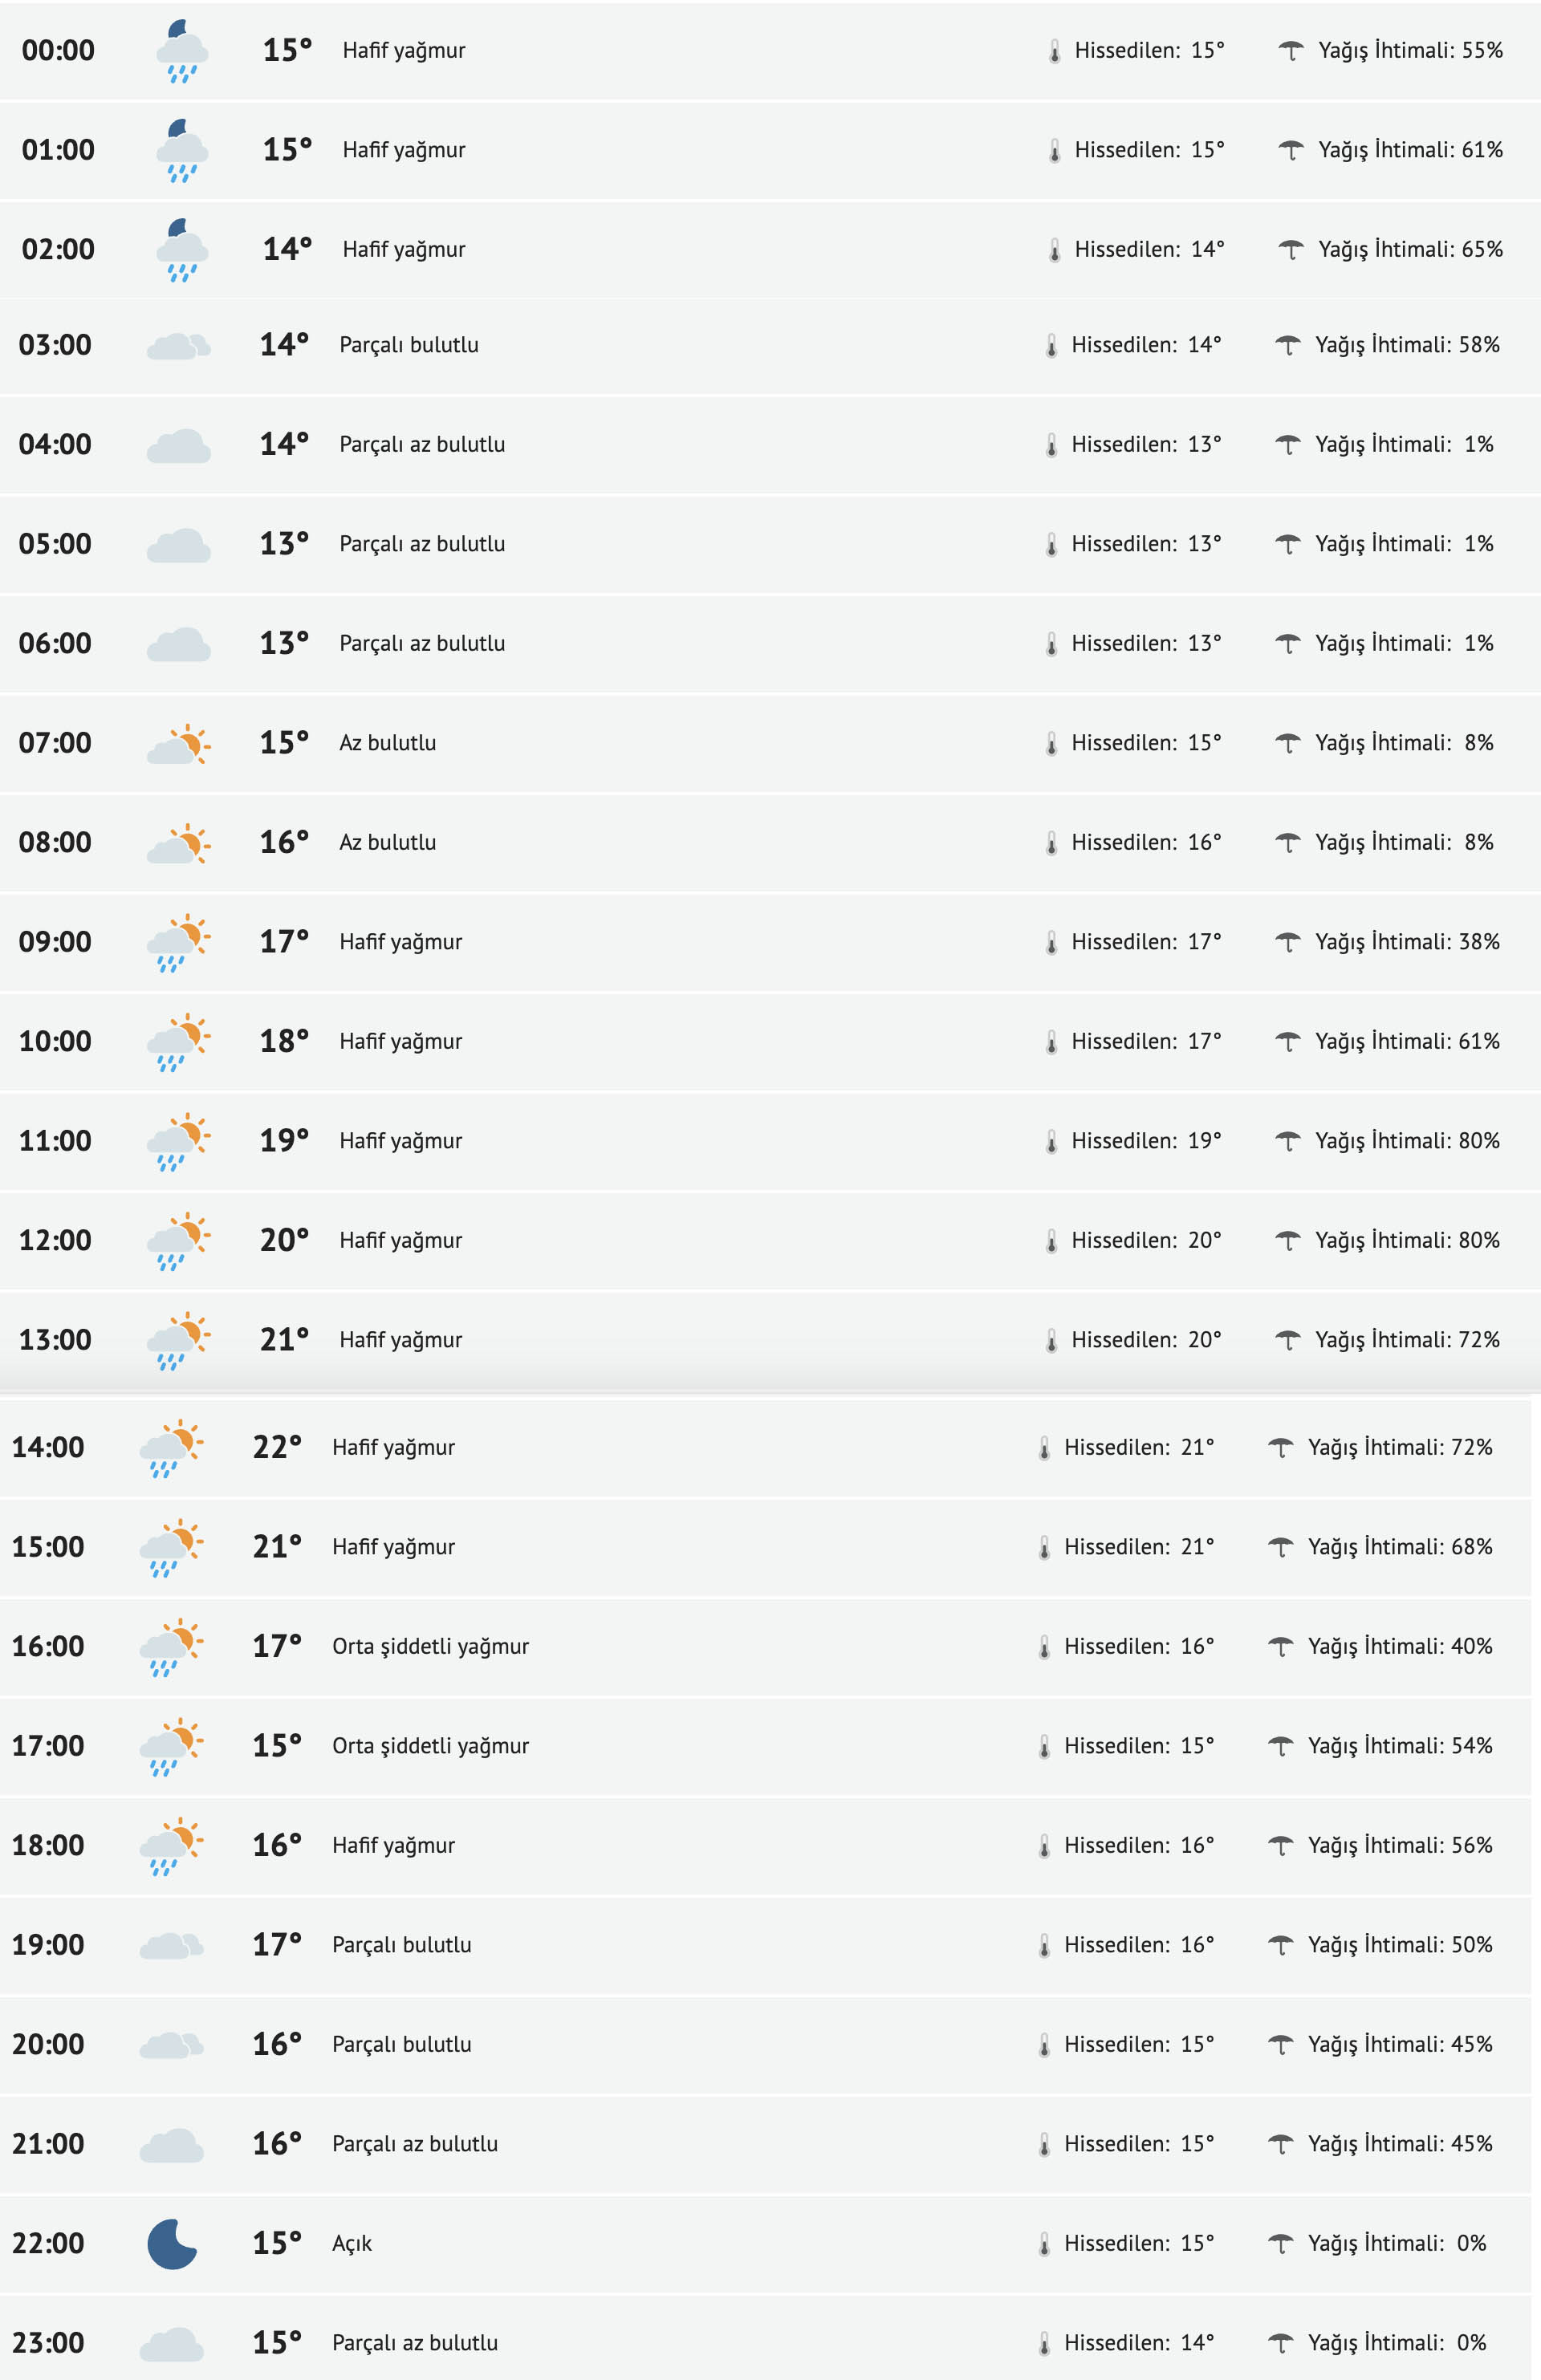Click the umbrella icon in the 02:00 row
The width and height of the screenshot is (1541, 2380).
point(1290,250)
